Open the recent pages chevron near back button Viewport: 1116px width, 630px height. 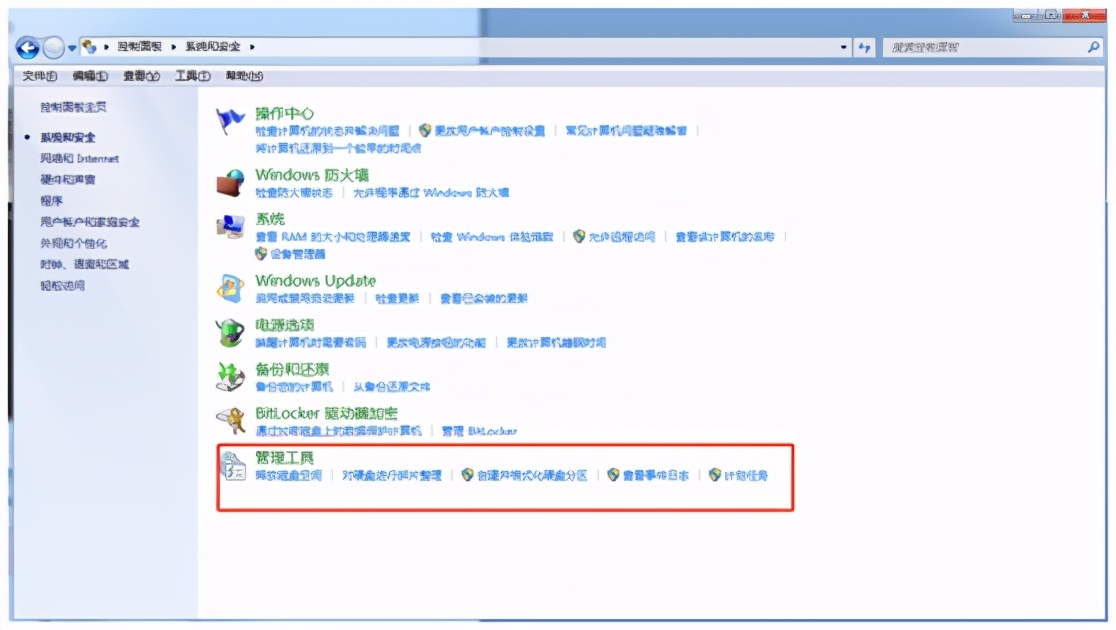(74, 50)
